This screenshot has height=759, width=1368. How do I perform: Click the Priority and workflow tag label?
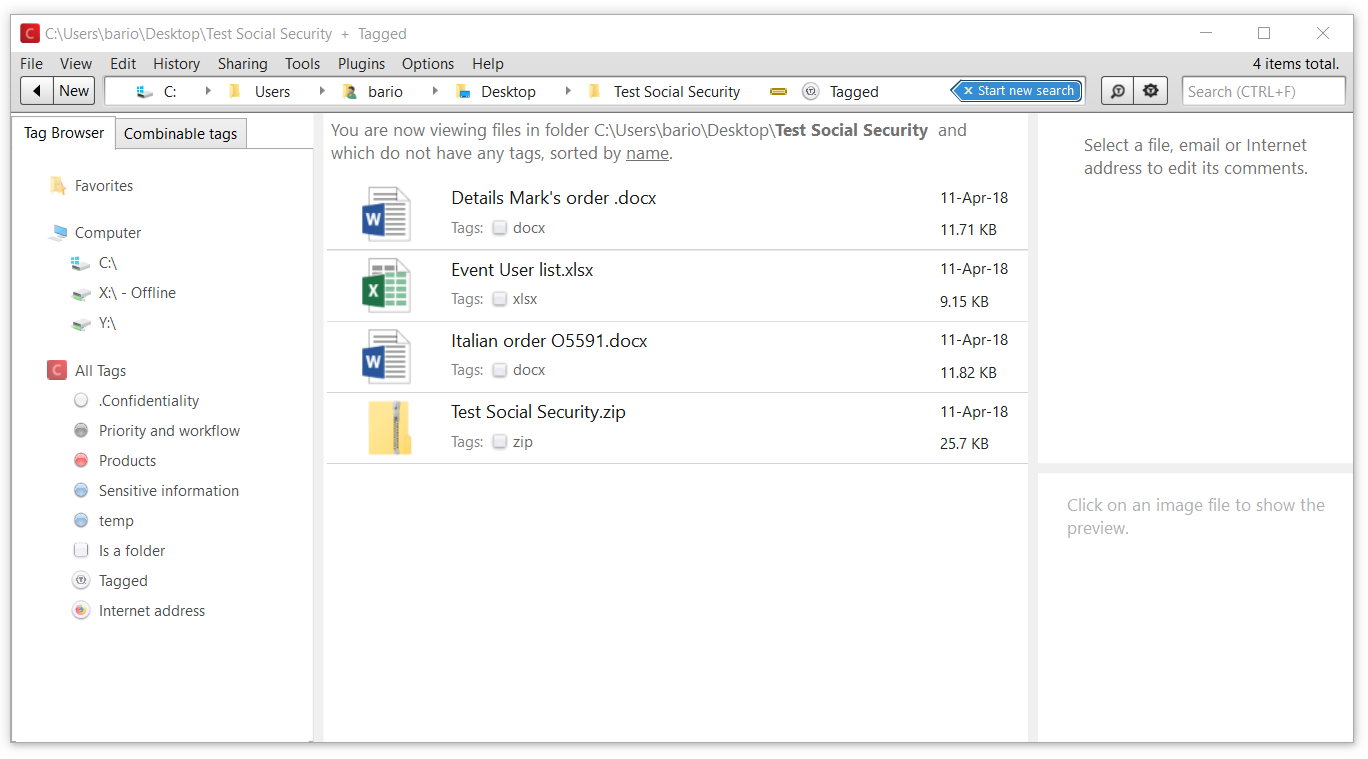(x=169, y=431)
